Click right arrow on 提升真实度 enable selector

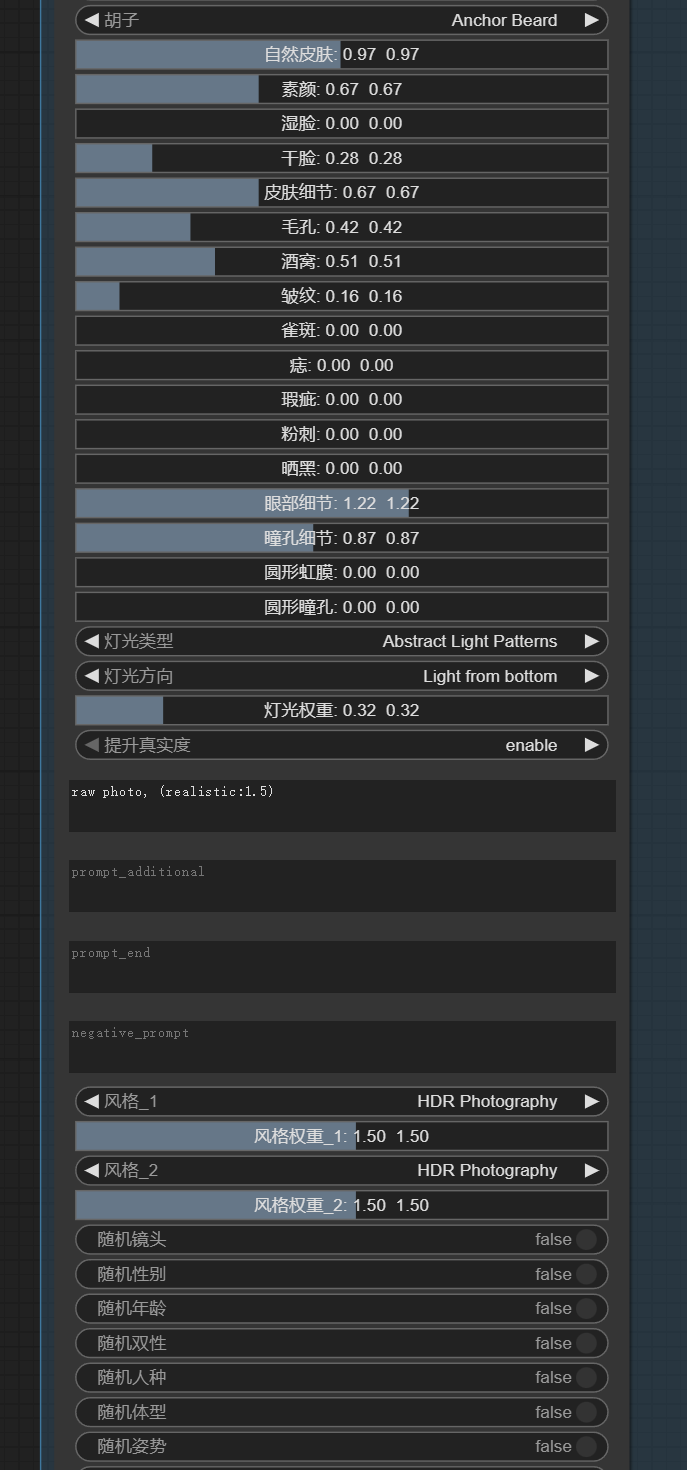(x=591, y=745)
